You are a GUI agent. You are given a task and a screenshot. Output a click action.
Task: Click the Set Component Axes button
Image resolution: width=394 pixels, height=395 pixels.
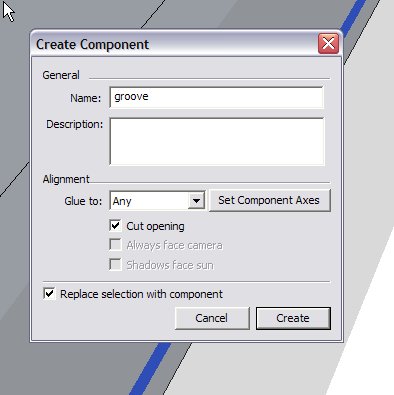(x=269, y=200)
